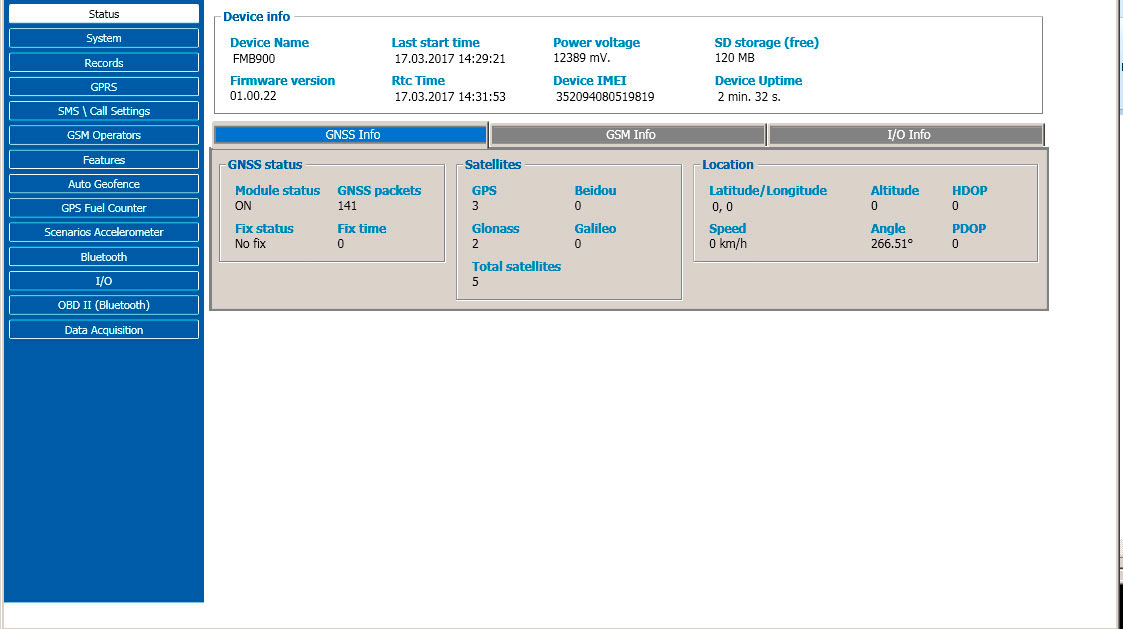Go to GPRS settings
Image resolution: width=1123 pixels, height=629 pixels.
[103, 87]
